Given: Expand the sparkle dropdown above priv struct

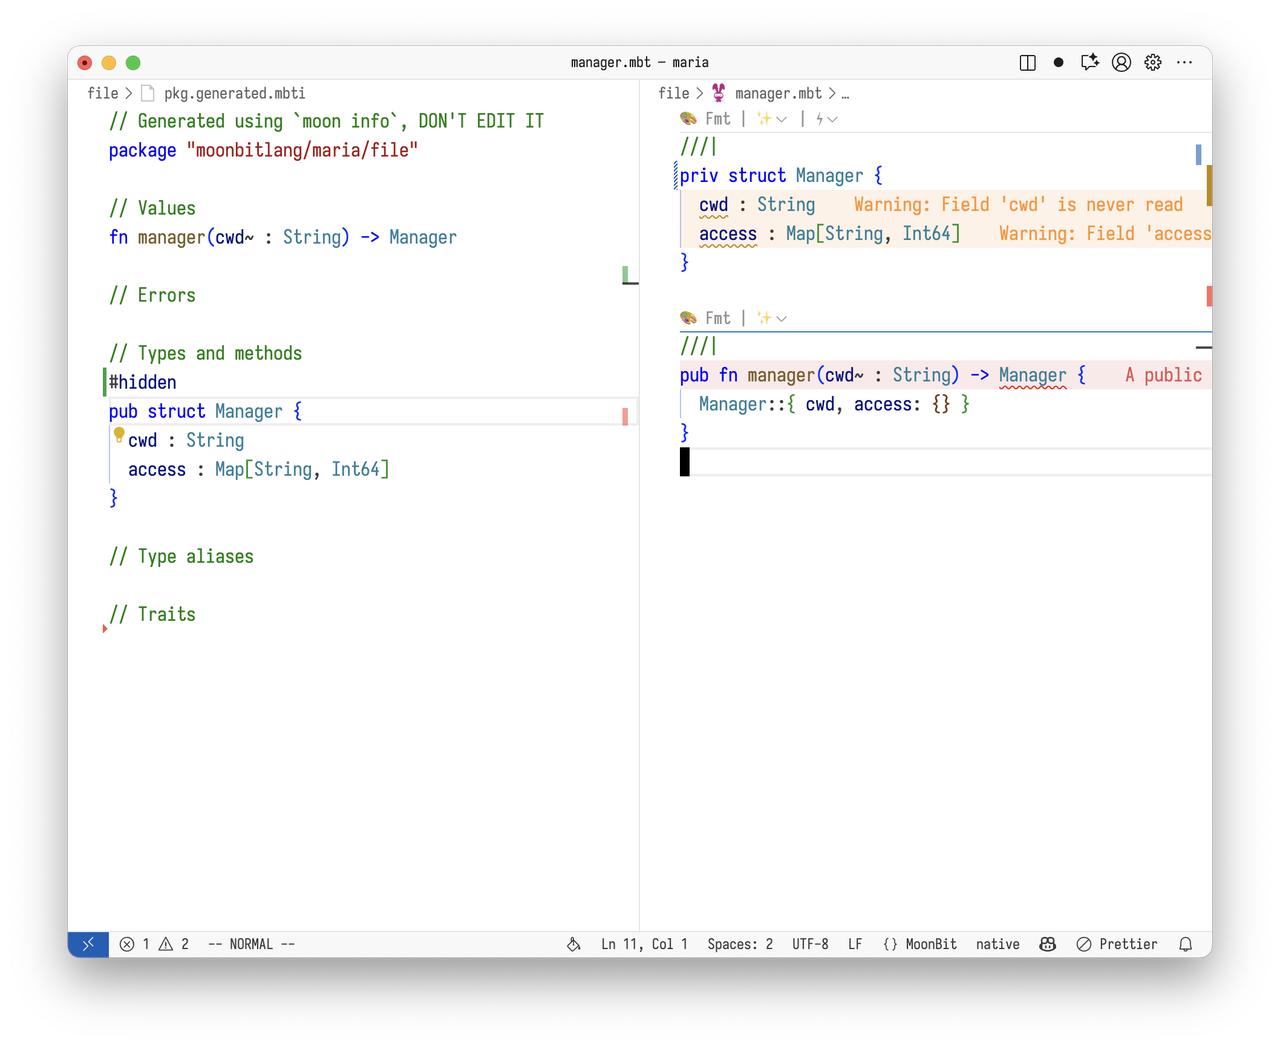Looking at the screenshot, I should [x=771, y=119].
